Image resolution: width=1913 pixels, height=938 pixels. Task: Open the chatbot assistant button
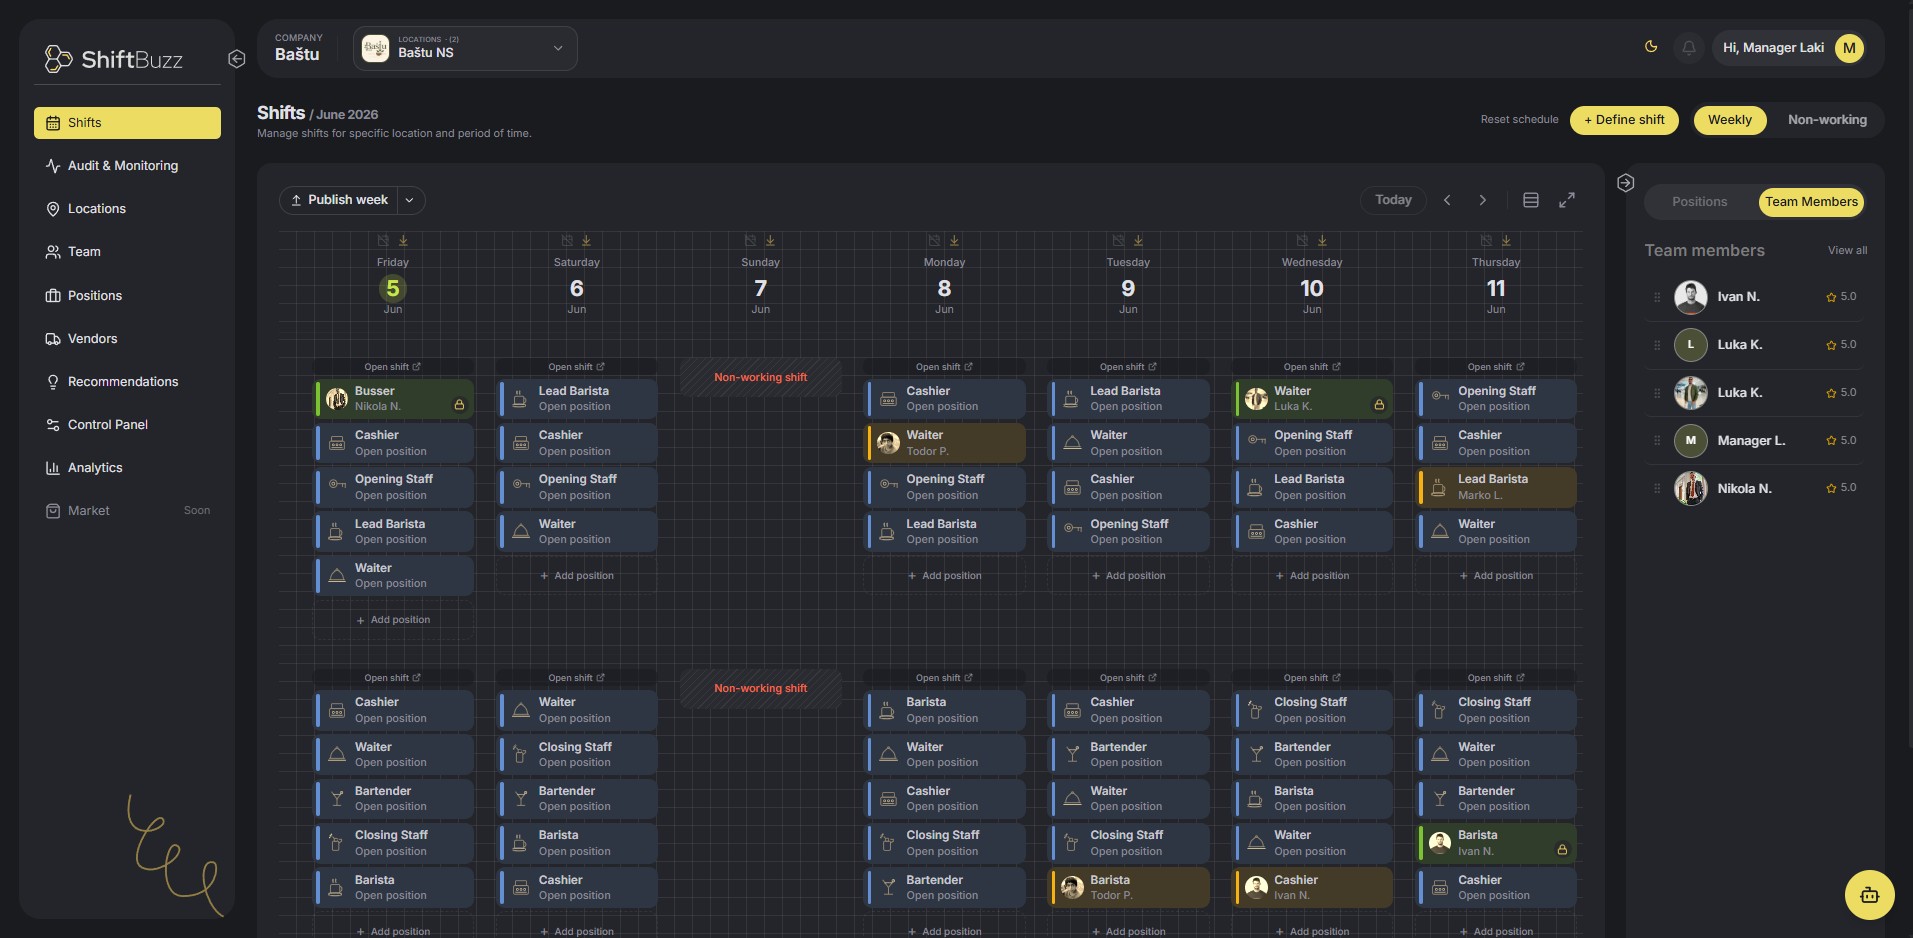(1869, 895)
